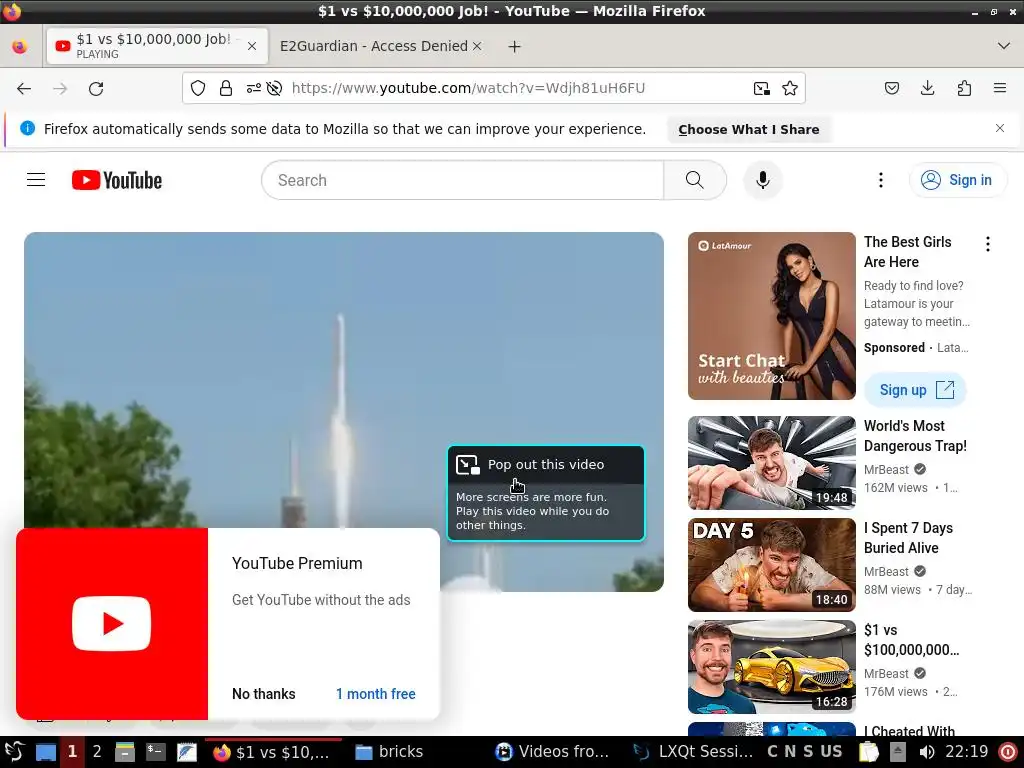Screen dimensions: 1024x768
Task: Open I Spent 7 Days Buried Alive title
Action: coord(908,537)
